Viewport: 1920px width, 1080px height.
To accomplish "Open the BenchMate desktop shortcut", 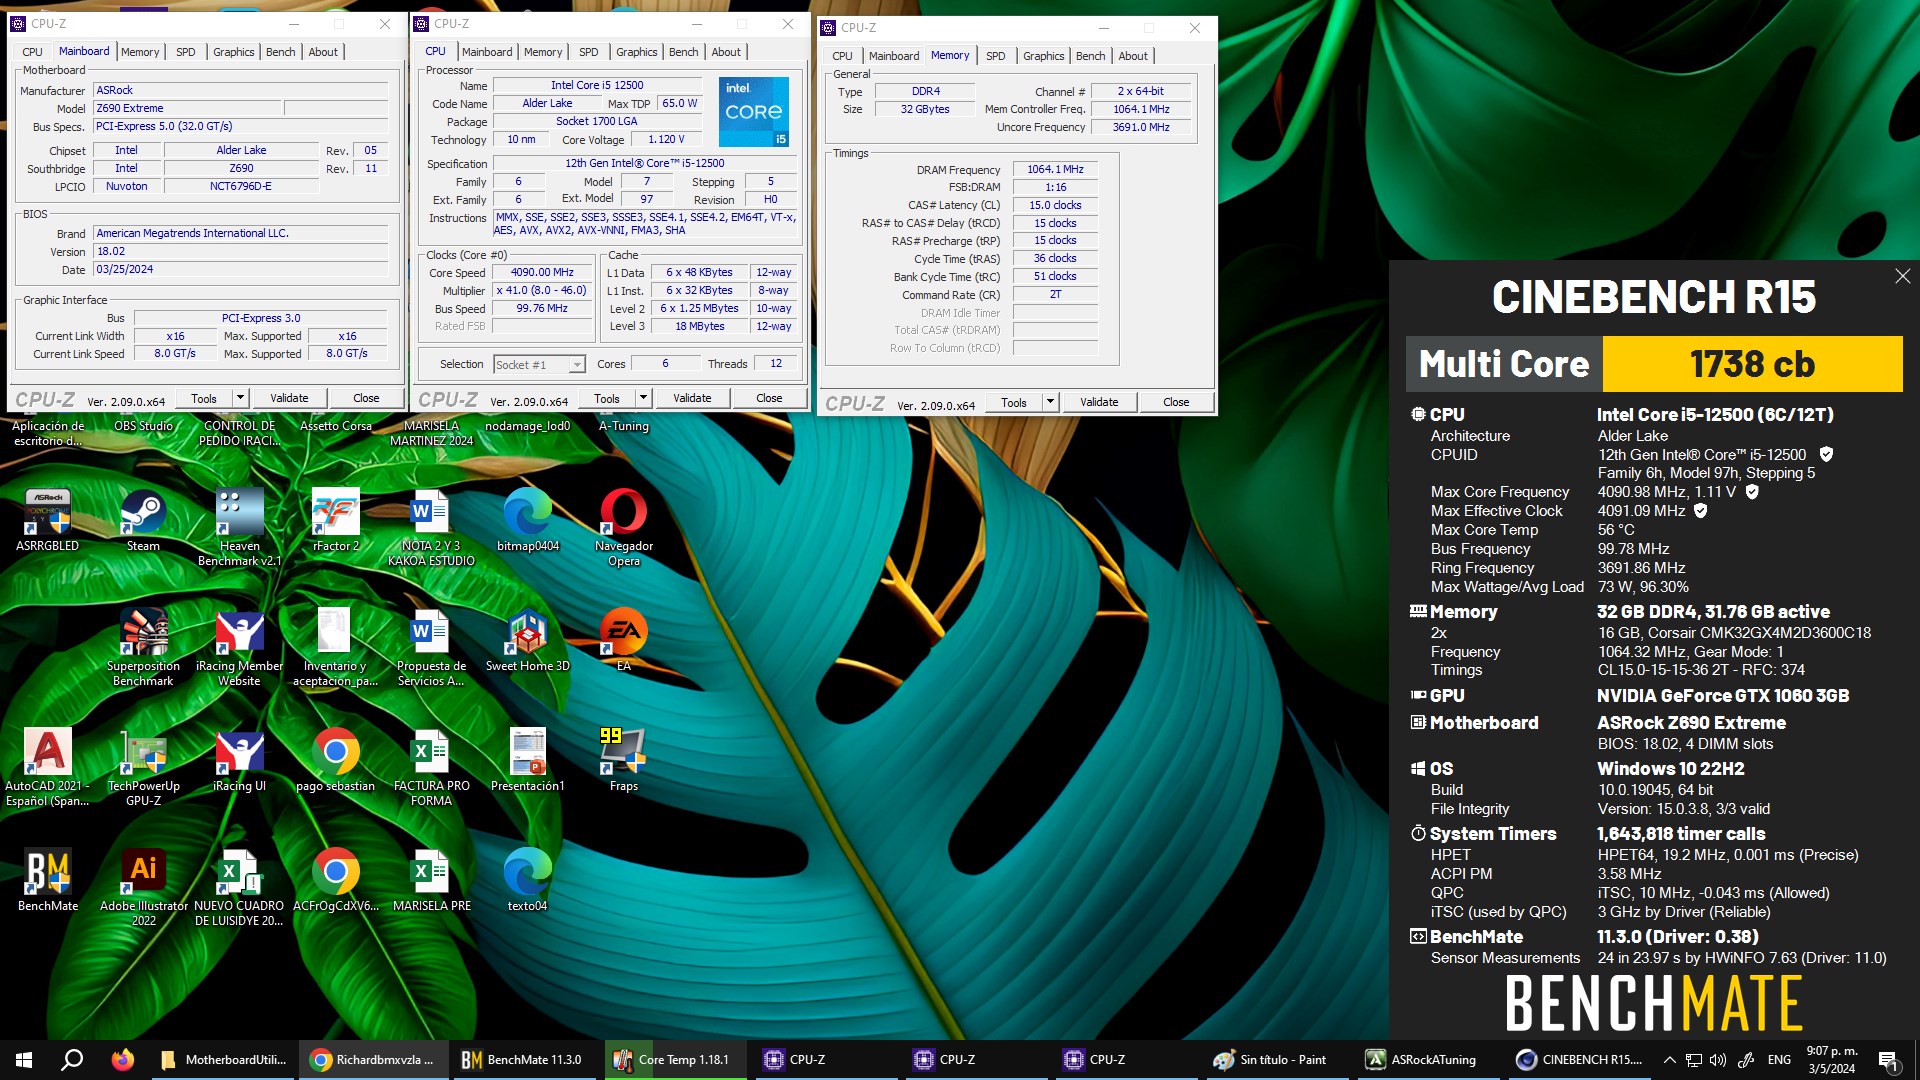I will 47,880.
